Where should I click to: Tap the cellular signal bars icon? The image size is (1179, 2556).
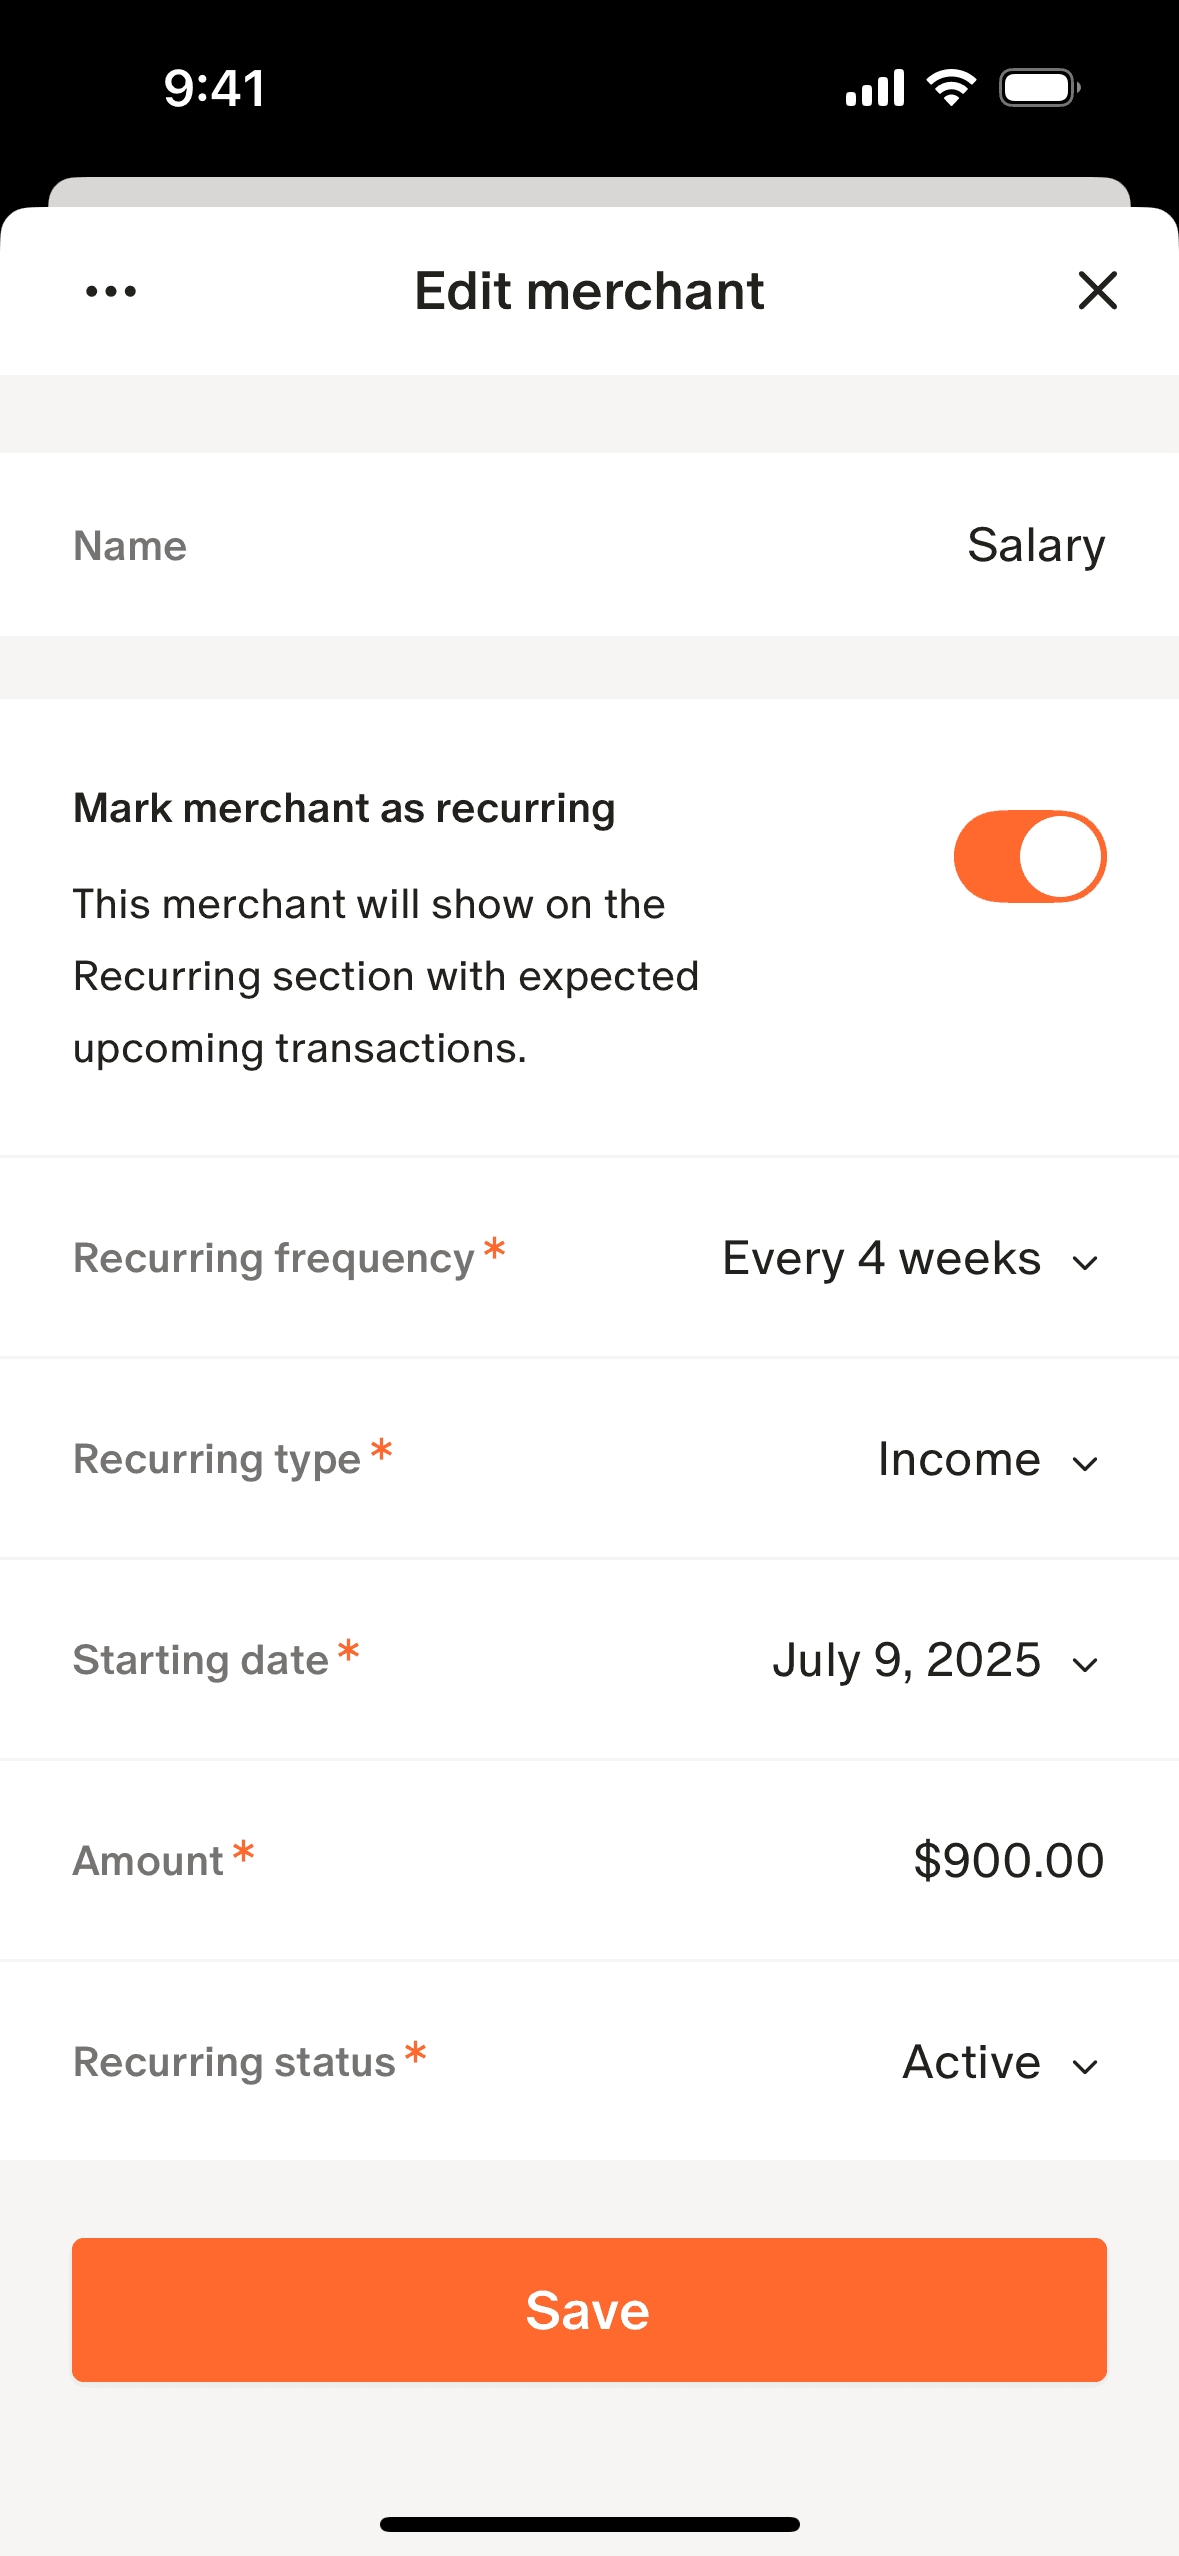(875, 88)
